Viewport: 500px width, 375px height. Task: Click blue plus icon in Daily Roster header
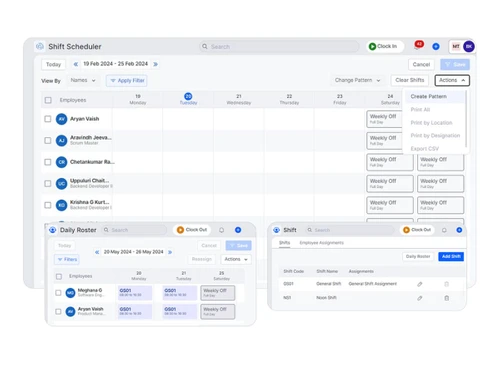238,230
